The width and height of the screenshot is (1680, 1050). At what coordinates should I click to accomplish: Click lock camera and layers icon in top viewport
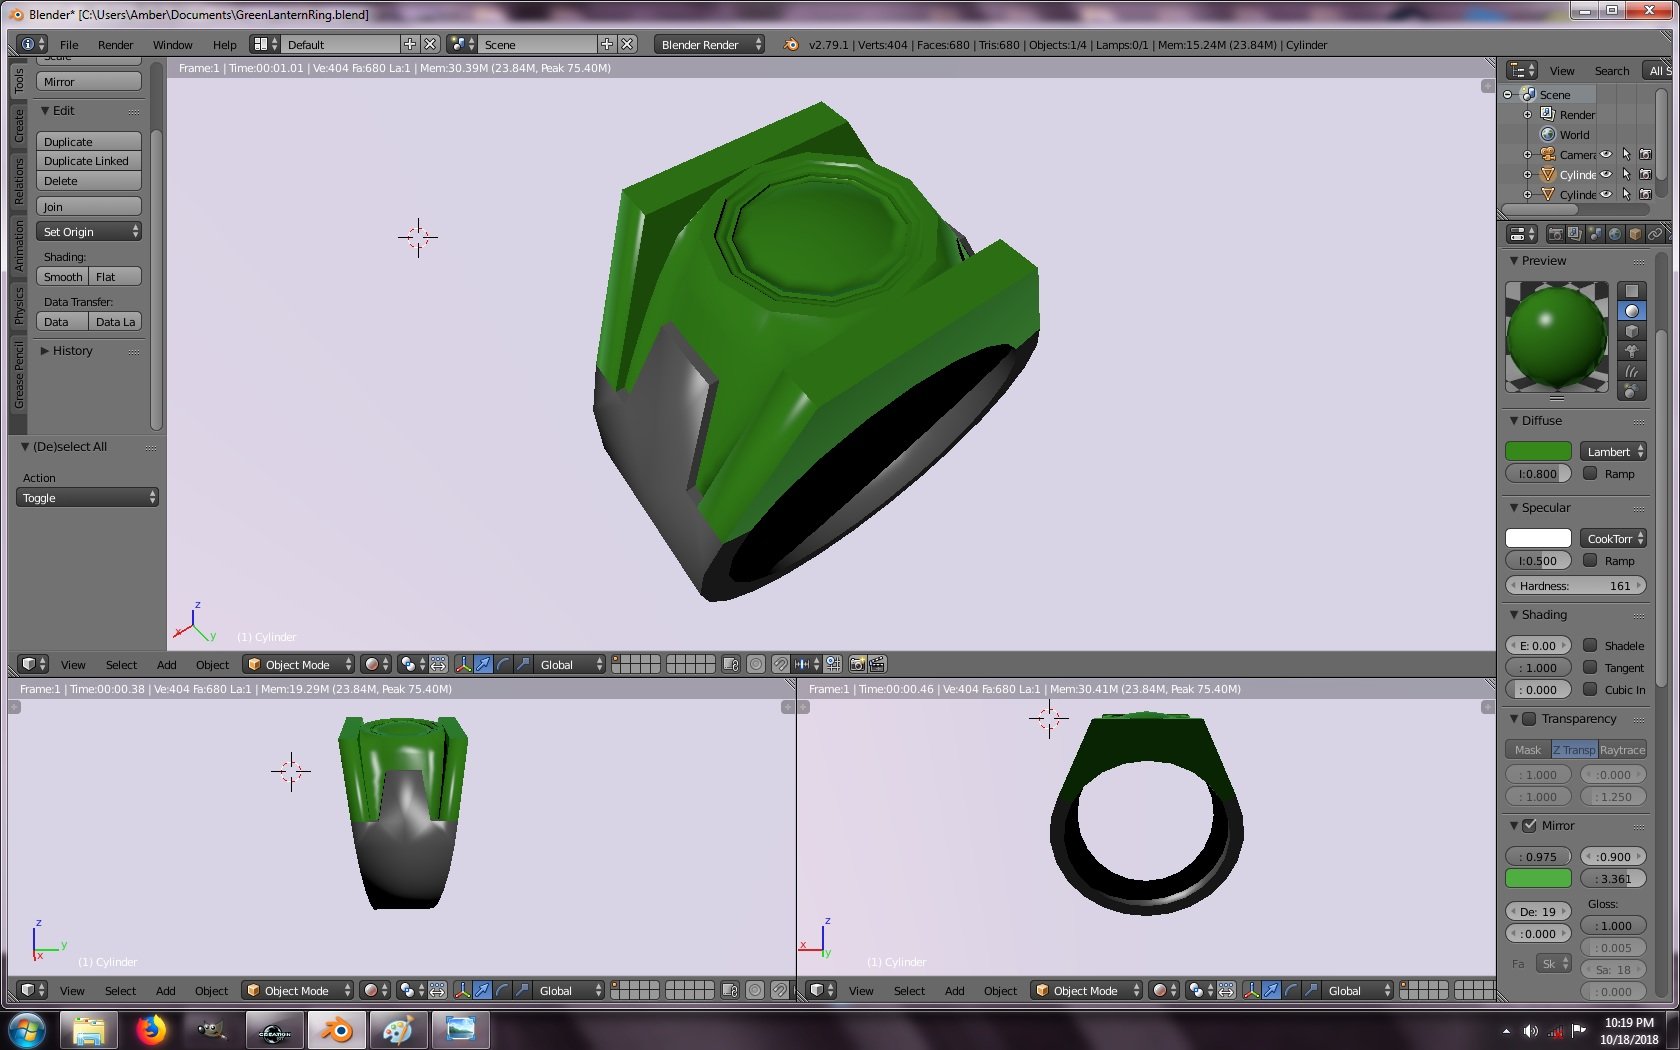[x=731, y=664]
